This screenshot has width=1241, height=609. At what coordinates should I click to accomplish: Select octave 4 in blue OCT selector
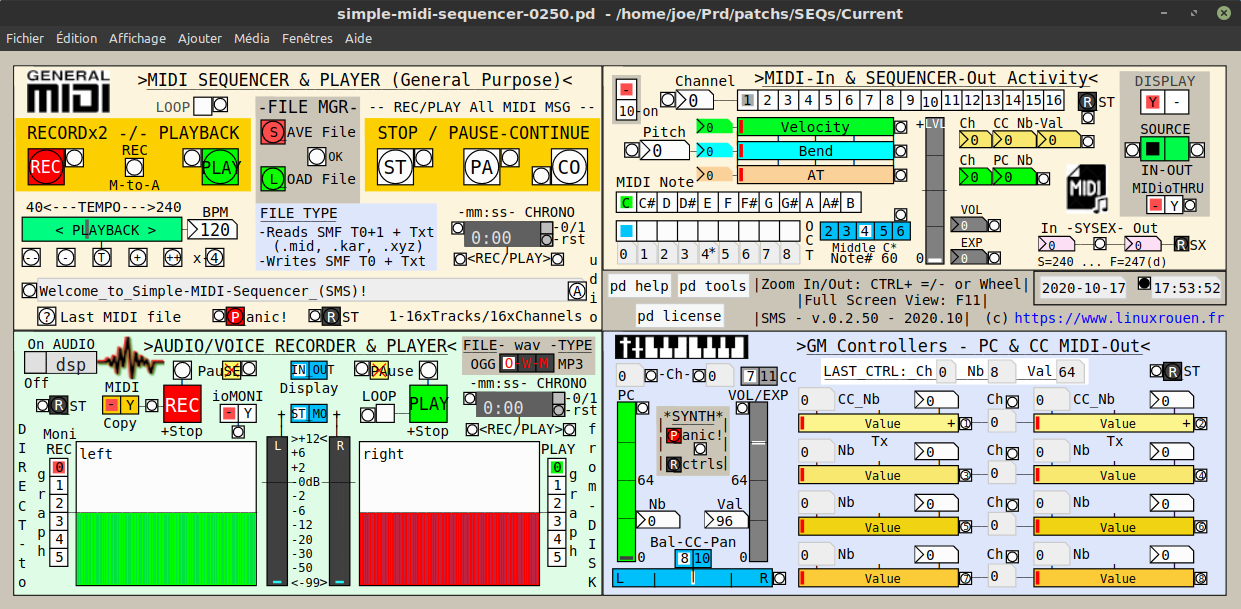coord(866,230)
